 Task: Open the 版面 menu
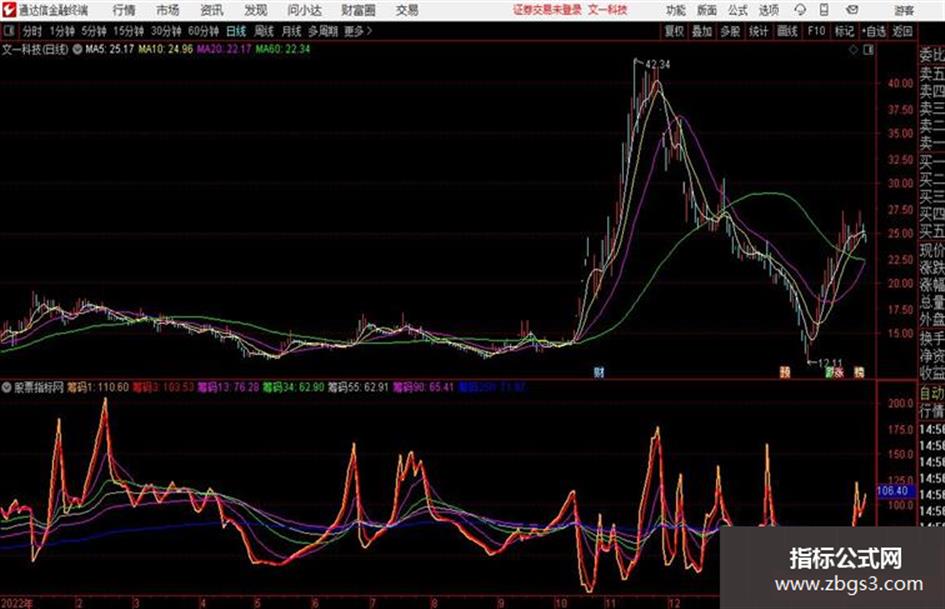click(706, 10)
